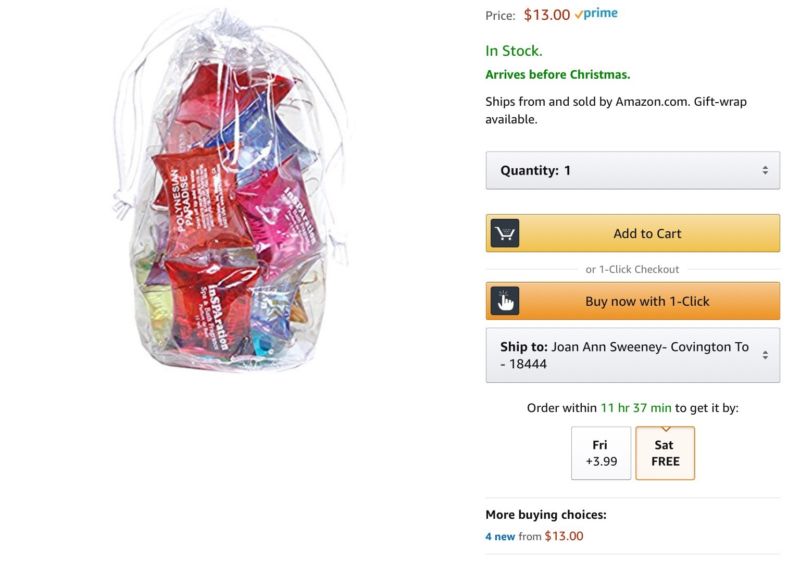Click the Prime checkmark logo beside the price
Image resolution: width=800 pixels, height=561 pixels.
coord(596,14)
